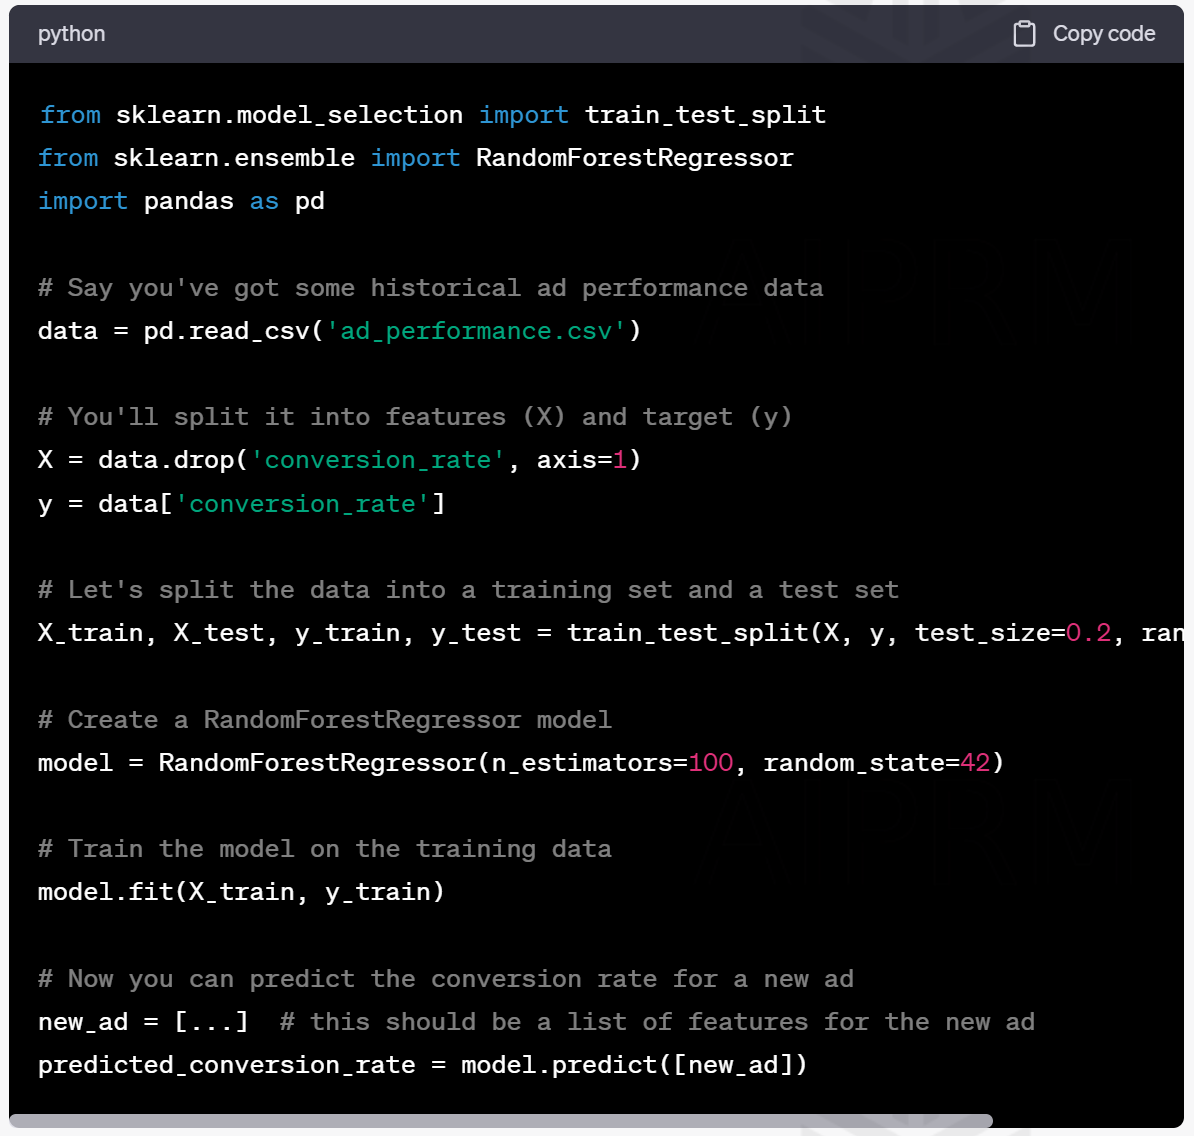The width and height of the screenshot is (1194, 1136).
Task: Click the train_test_split import name
Action: [x=705, y=115]
